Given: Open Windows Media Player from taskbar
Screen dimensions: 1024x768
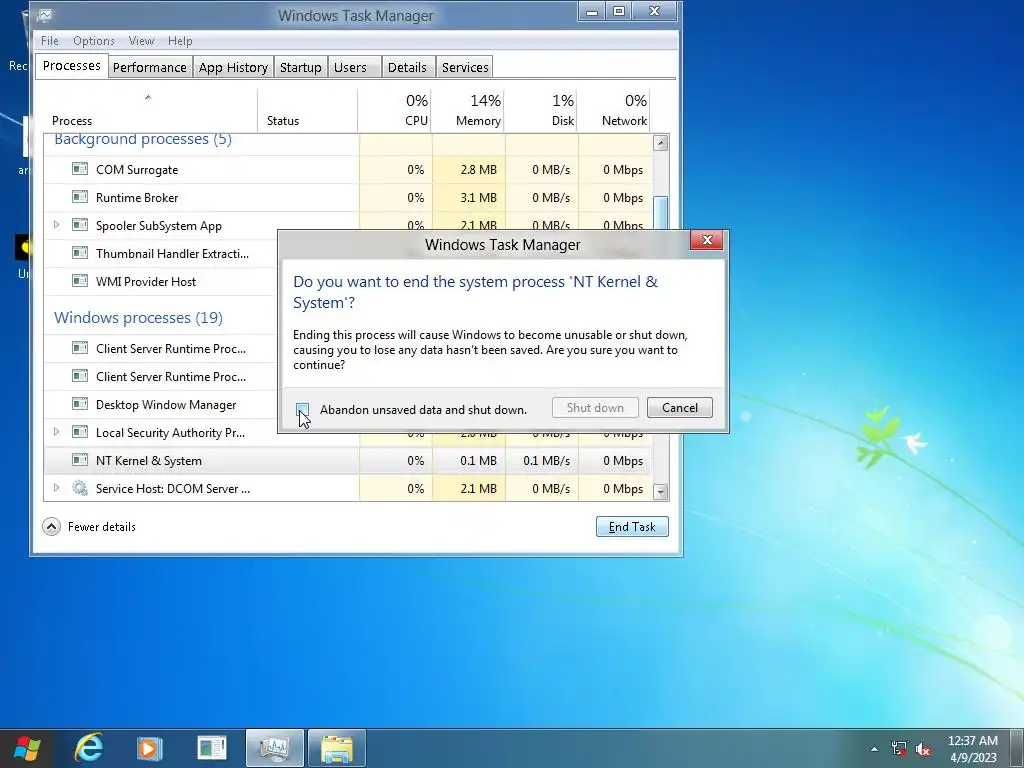Looking at the screenshot, I should [x=149, y=748].
